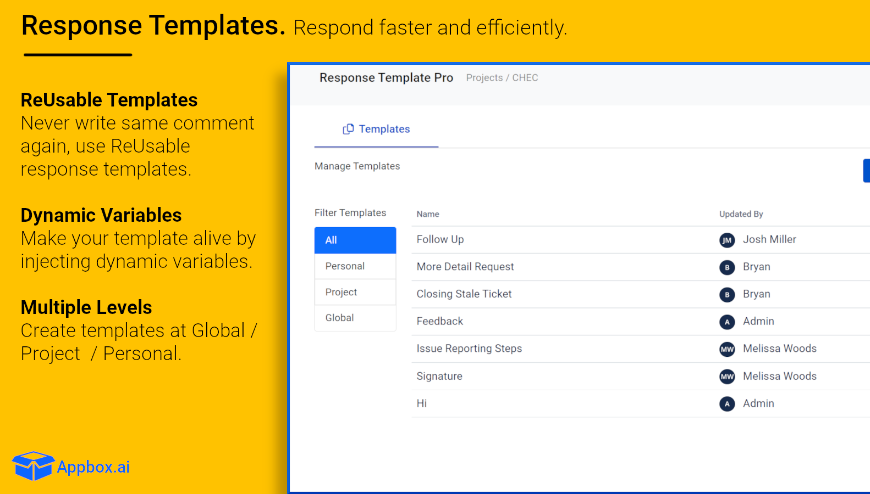Click Admin name in Hi row
870x494 pixels.
[758, 404]
